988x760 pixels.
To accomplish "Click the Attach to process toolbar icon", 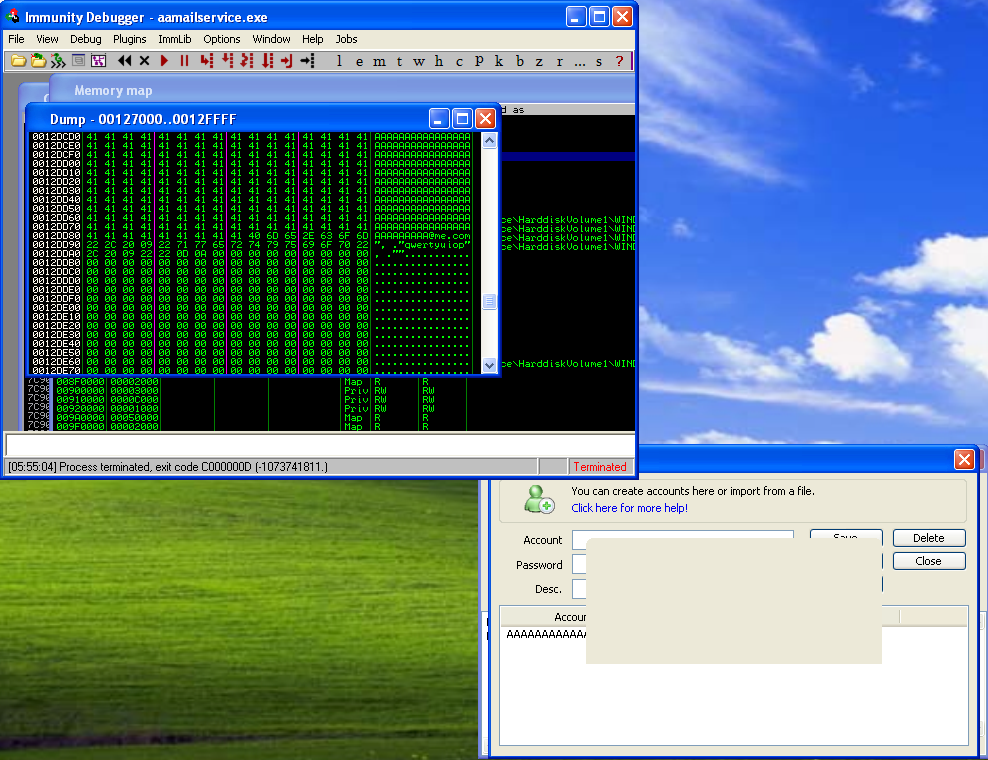I will 38,61.
